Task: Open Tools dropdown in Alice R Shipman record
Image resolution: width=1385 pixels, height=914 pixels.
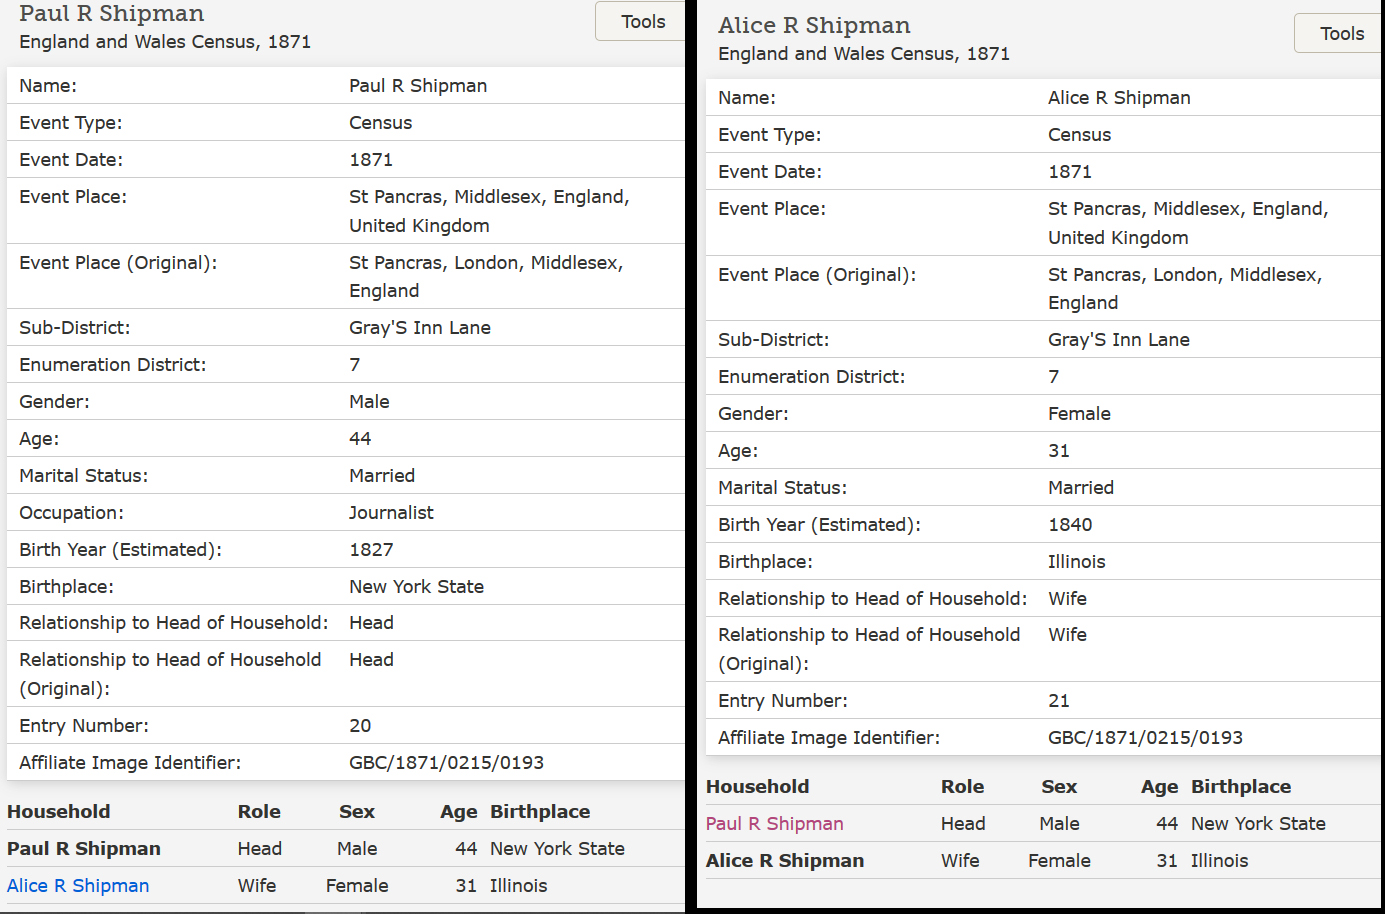Action: (1340, 34)
